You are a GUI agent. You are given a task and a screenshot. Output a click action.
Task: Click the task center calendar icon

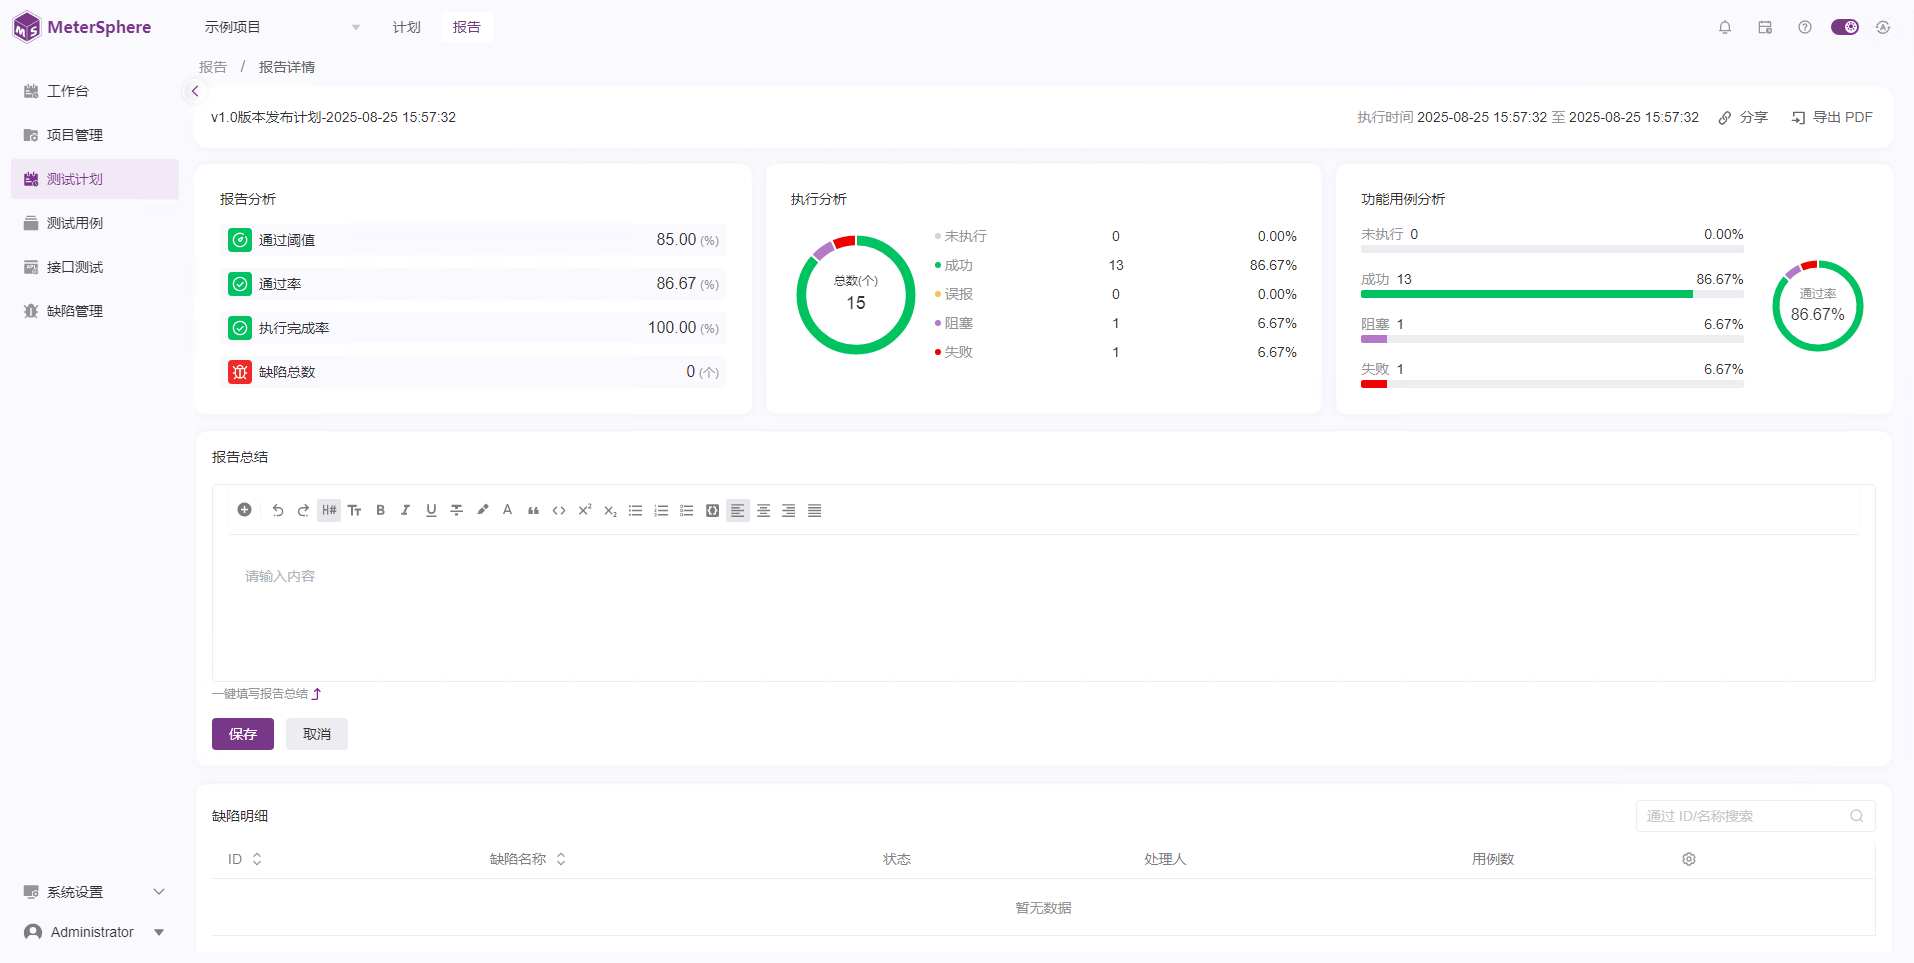pyautogui.click(x=1765, y=27)
